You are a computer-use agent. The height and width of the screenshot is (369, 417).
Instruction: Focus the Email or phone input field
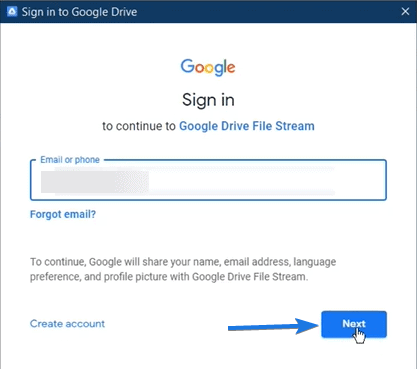click(x=208, y=180)
